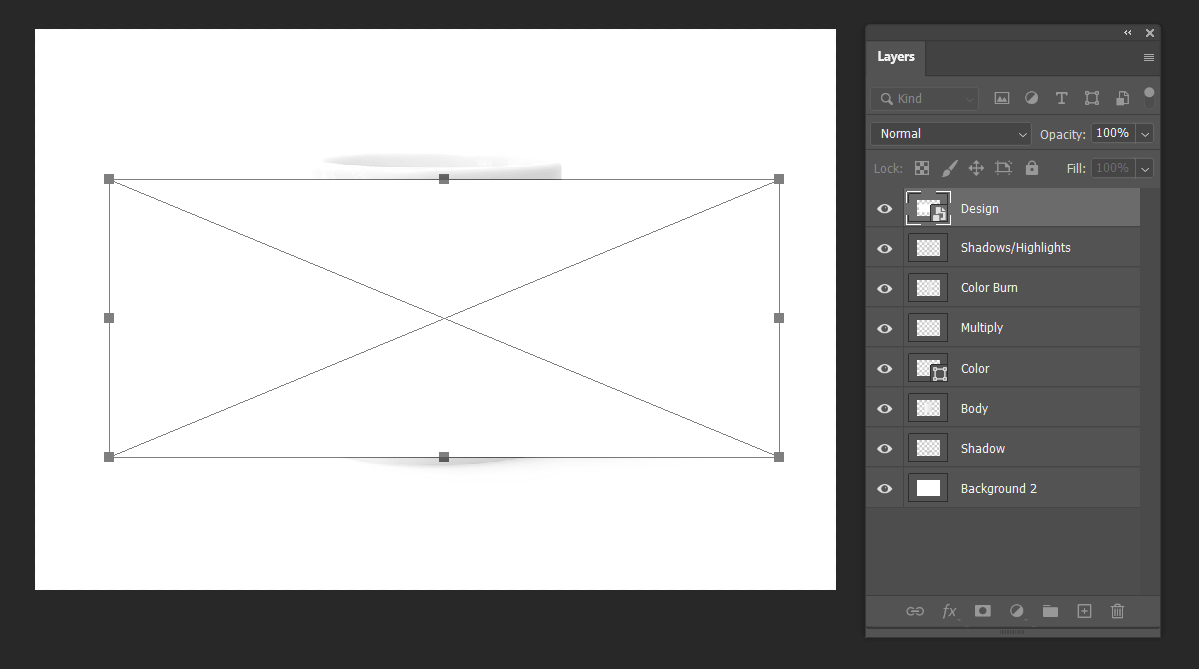Image resolution: width=1199 pixels, height=669 pixels.
Task: Click the bottom-left transform handle
Action: [109, 457]
